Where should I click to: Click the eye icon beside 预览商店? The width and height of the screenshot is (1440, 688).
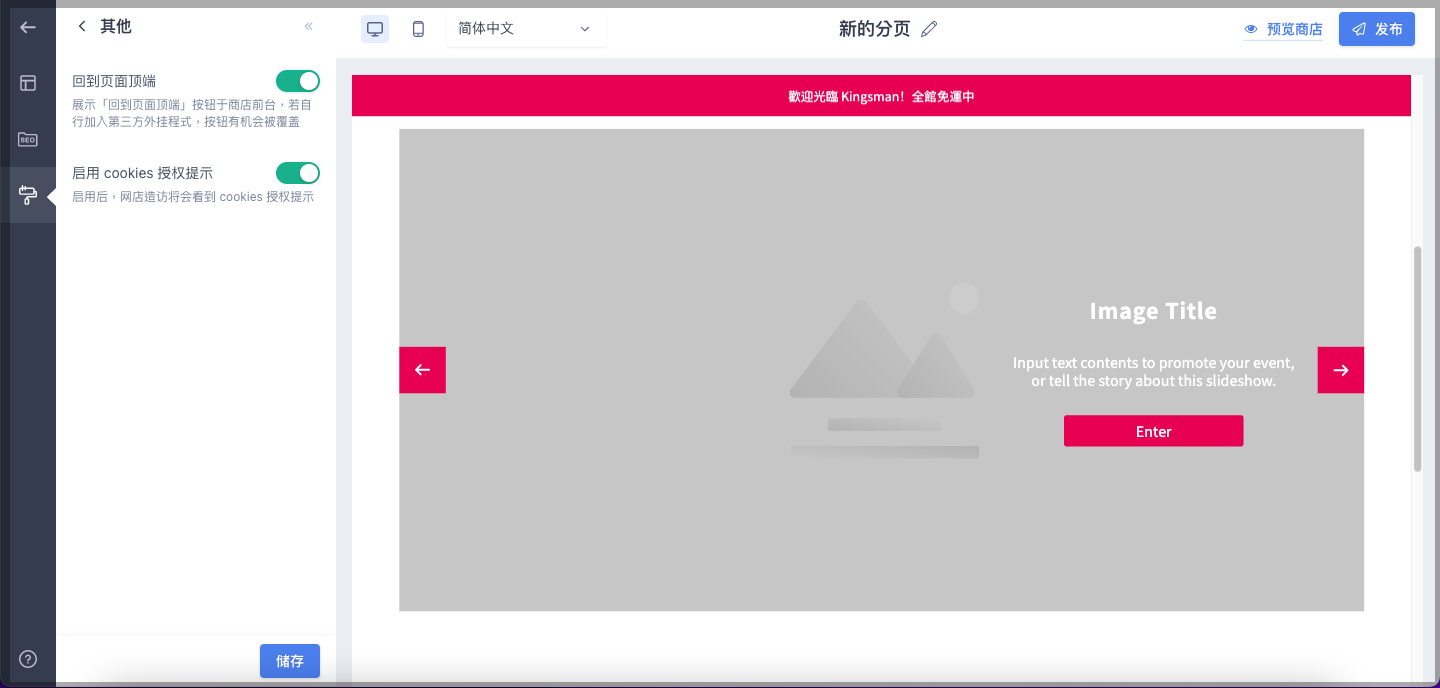tap(1251, 29)
